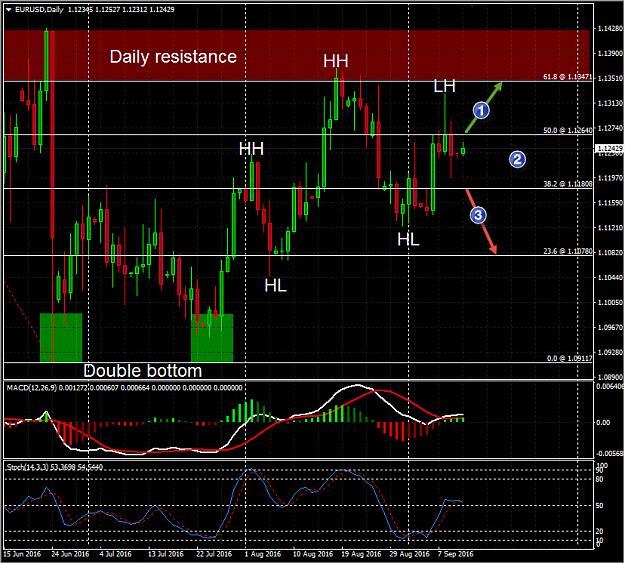Click the 1.13900 price on the axis
This screenshot has width=625, height=564.
pyautogui.click(x=609, y=53)
